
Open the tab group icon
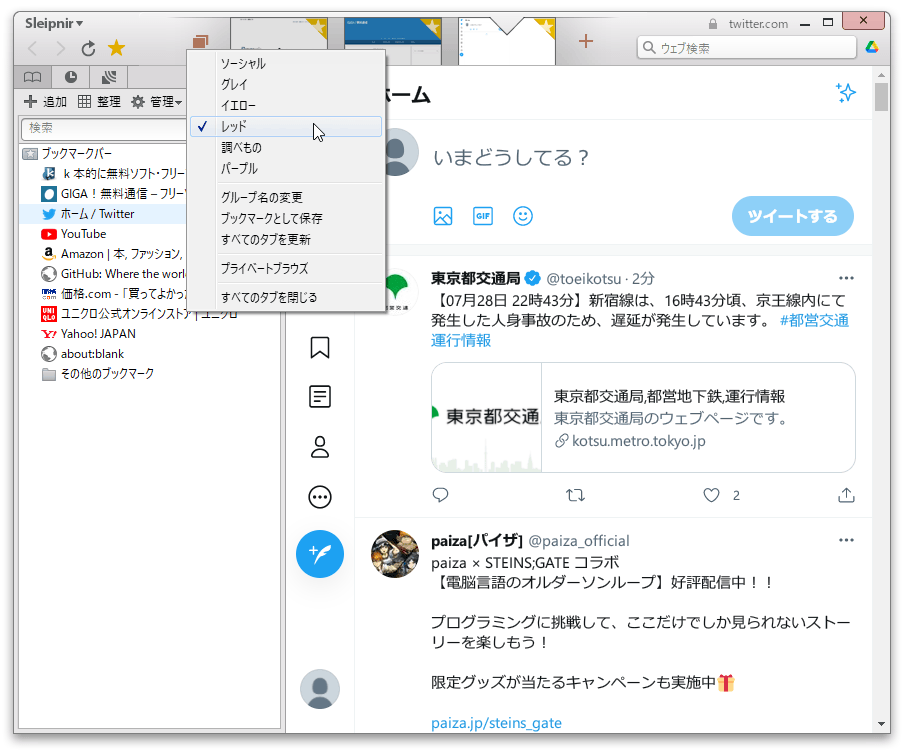[x=200, y=42]
